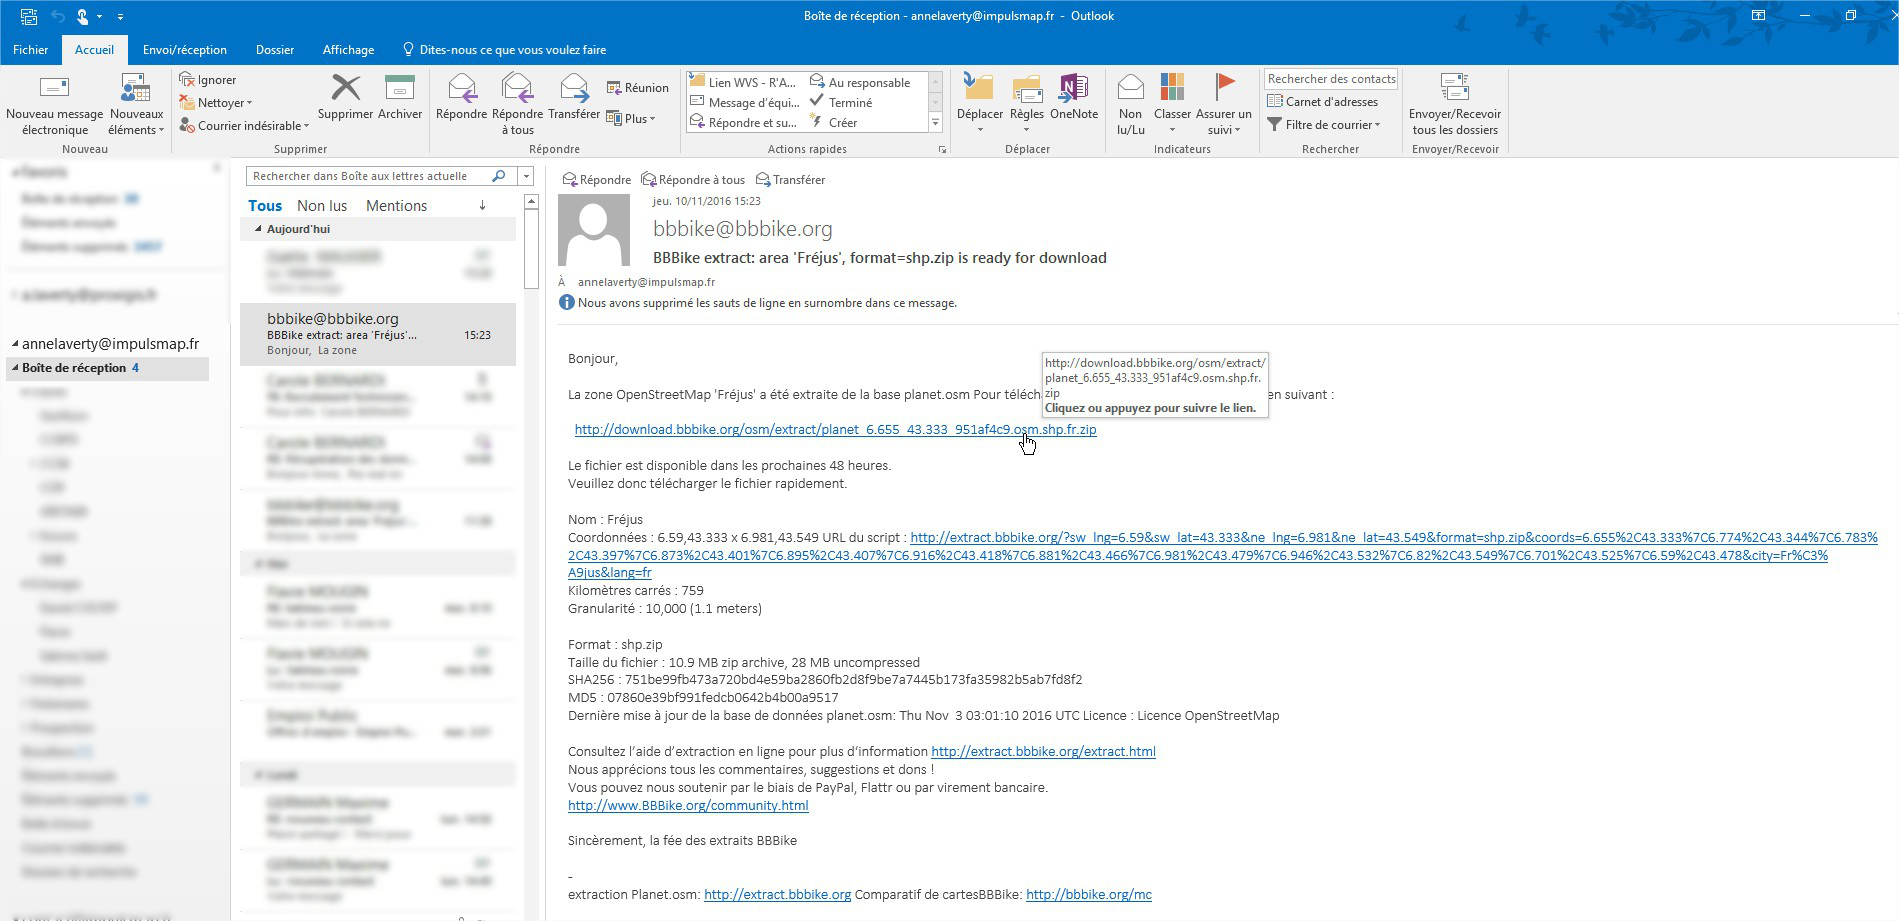Switch to the Accueil tab
1899x921 pixels.
(94, 50)
